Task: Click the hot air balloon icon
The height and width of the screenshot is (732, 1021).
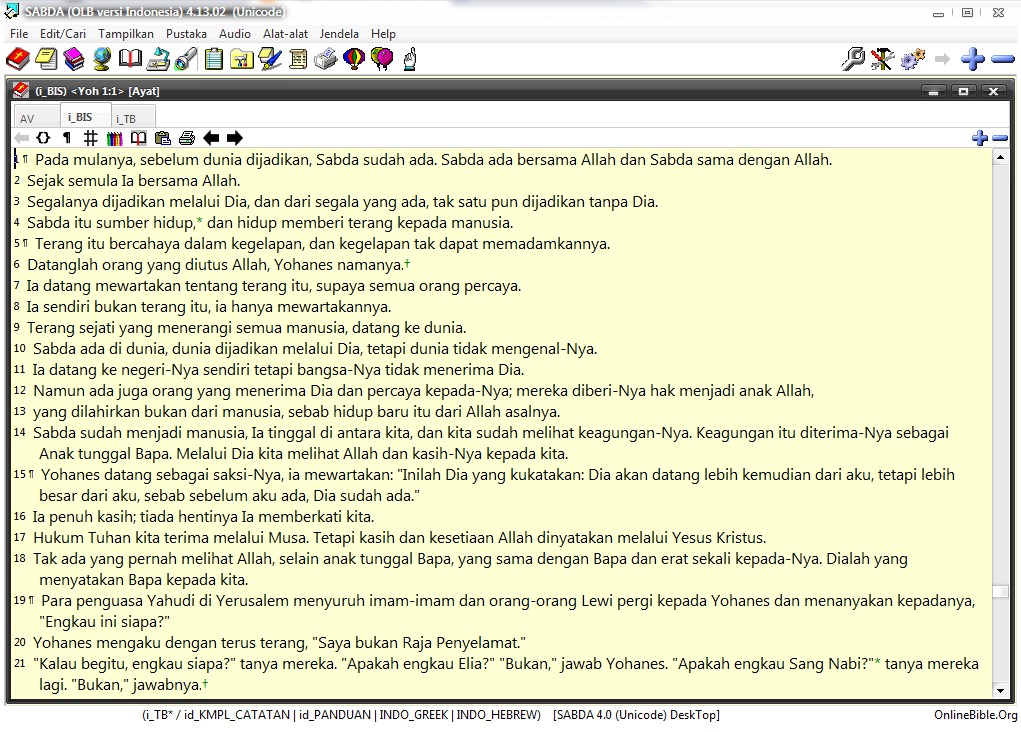Action: pos(352,59)
